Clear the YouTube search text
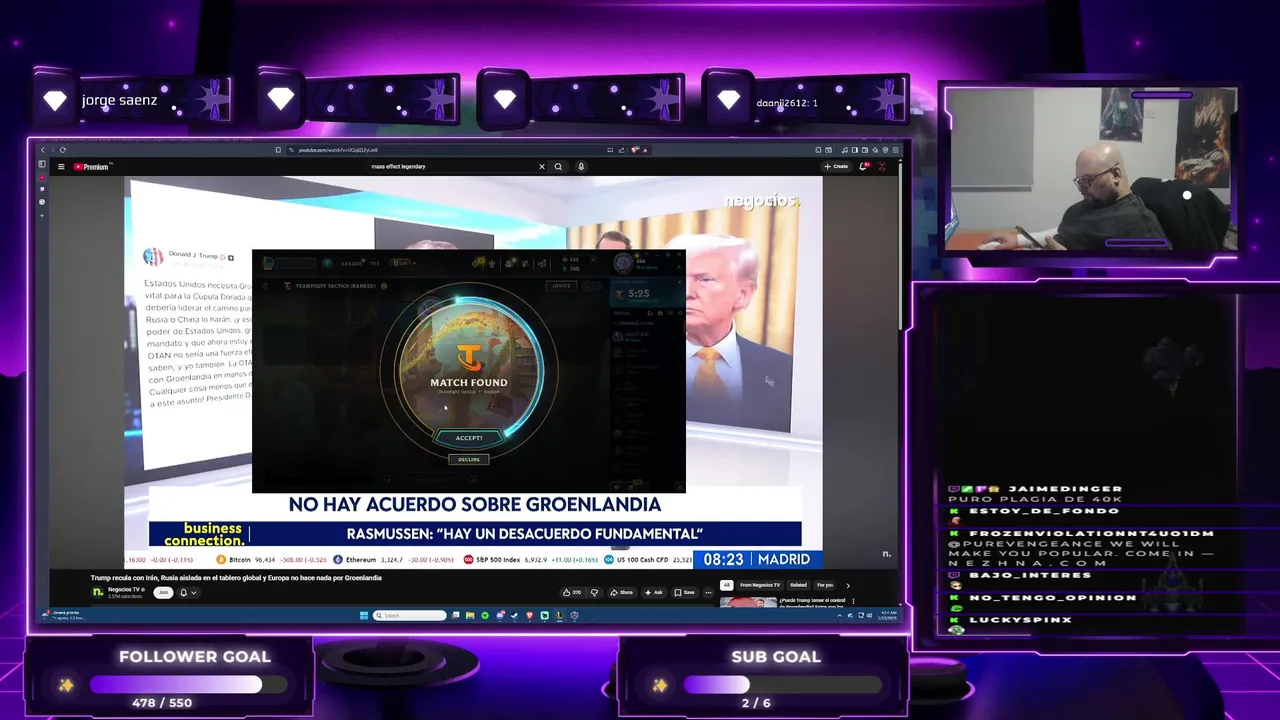1280x720 pixels. pyautogui.click(x=541, y=166)
